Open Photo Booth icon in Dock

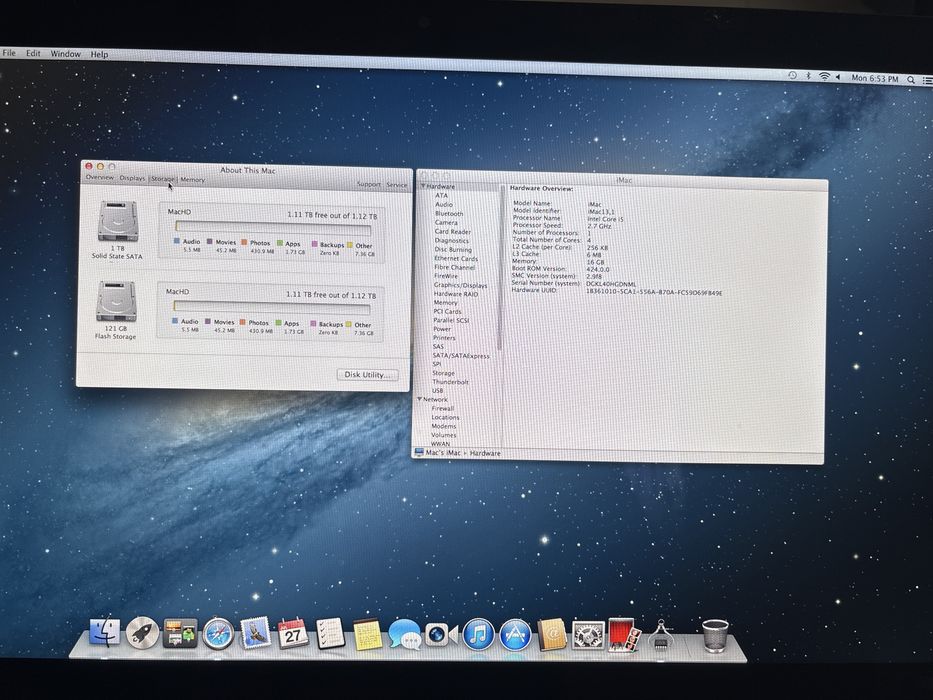(x=624, y=635)
